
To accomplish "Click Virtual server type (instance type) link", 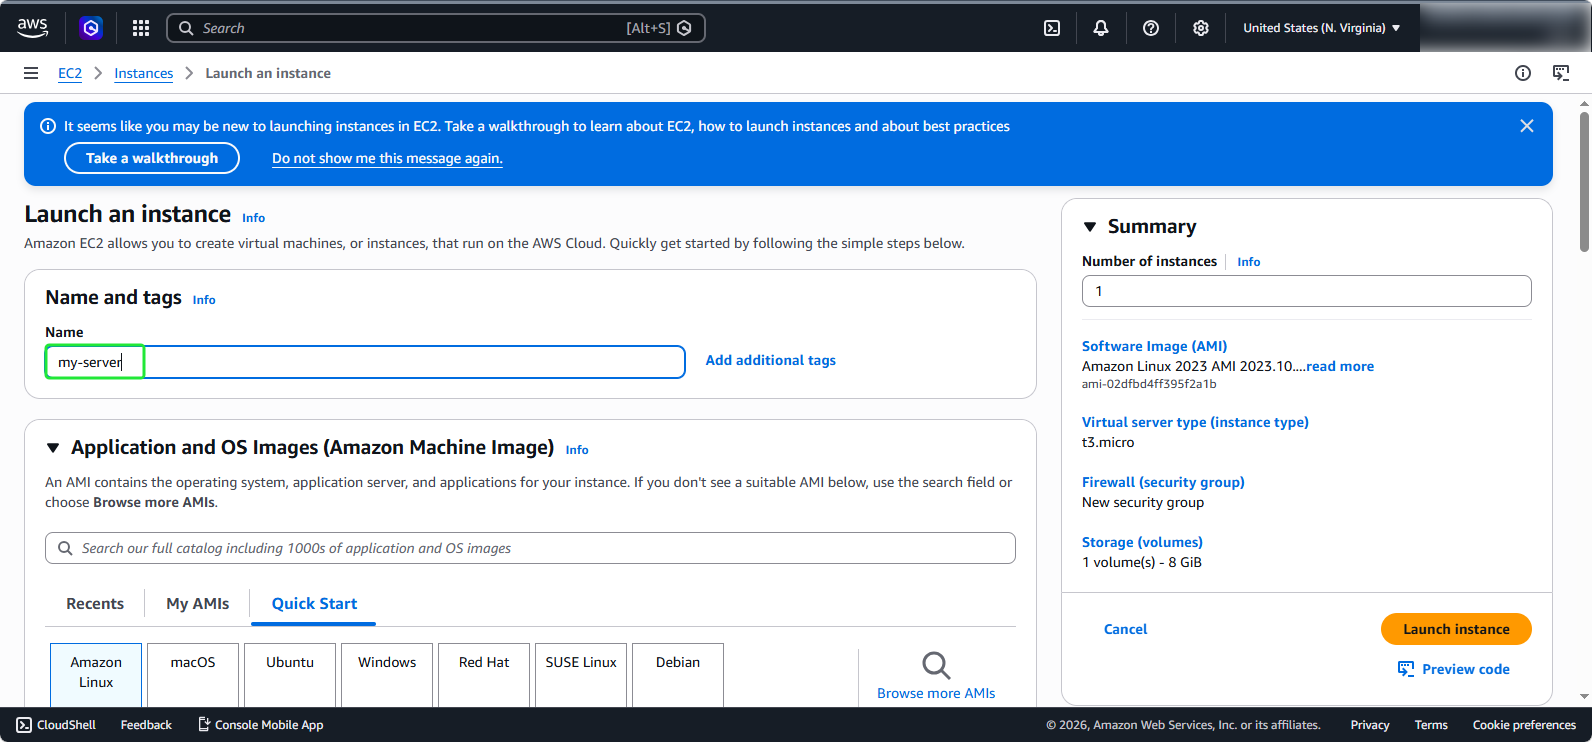I will point(1195,422).
